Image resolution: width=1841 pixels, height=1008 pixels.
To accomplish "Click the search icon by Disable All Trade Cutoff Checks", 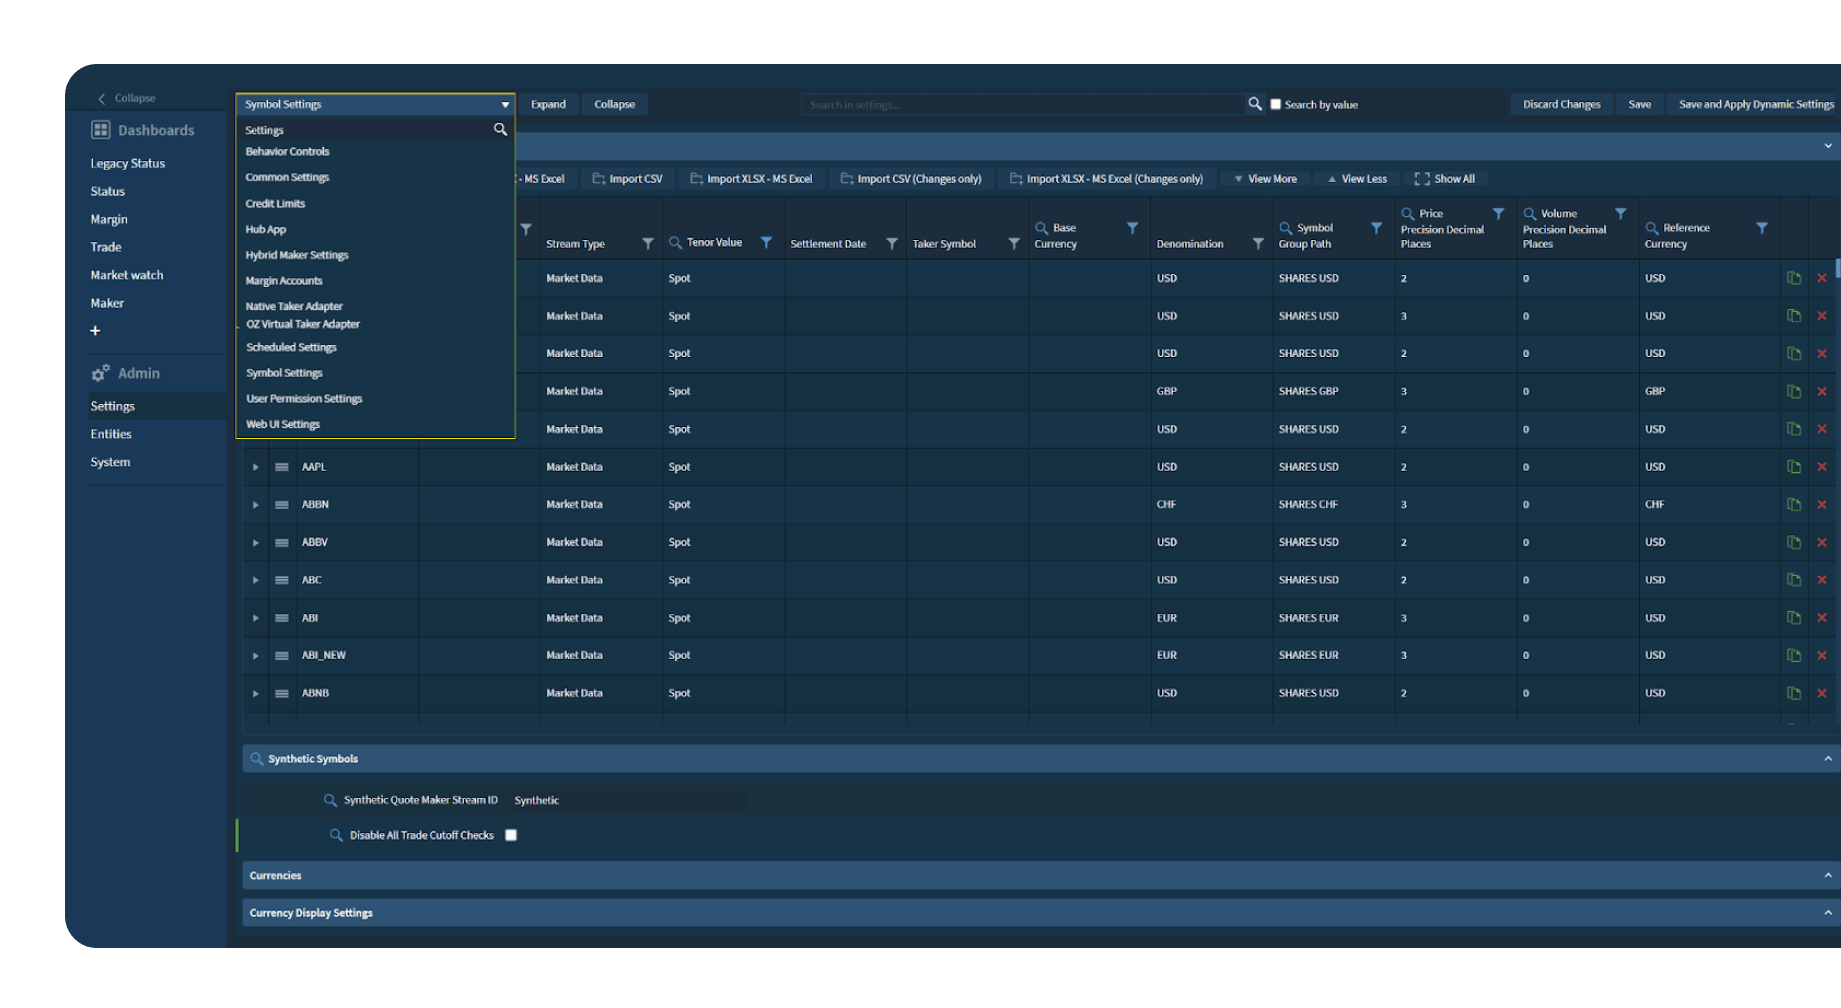I will pyautogui.click(x=337, y=835).
